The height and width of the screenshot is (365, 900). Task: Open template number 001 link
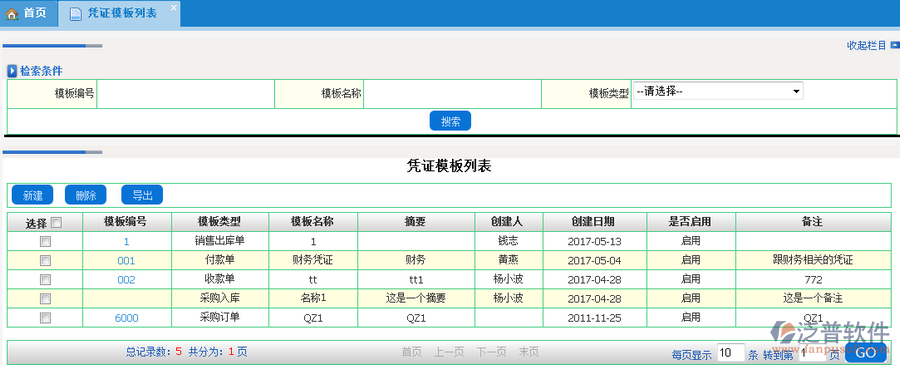click(x=126, y=261)
